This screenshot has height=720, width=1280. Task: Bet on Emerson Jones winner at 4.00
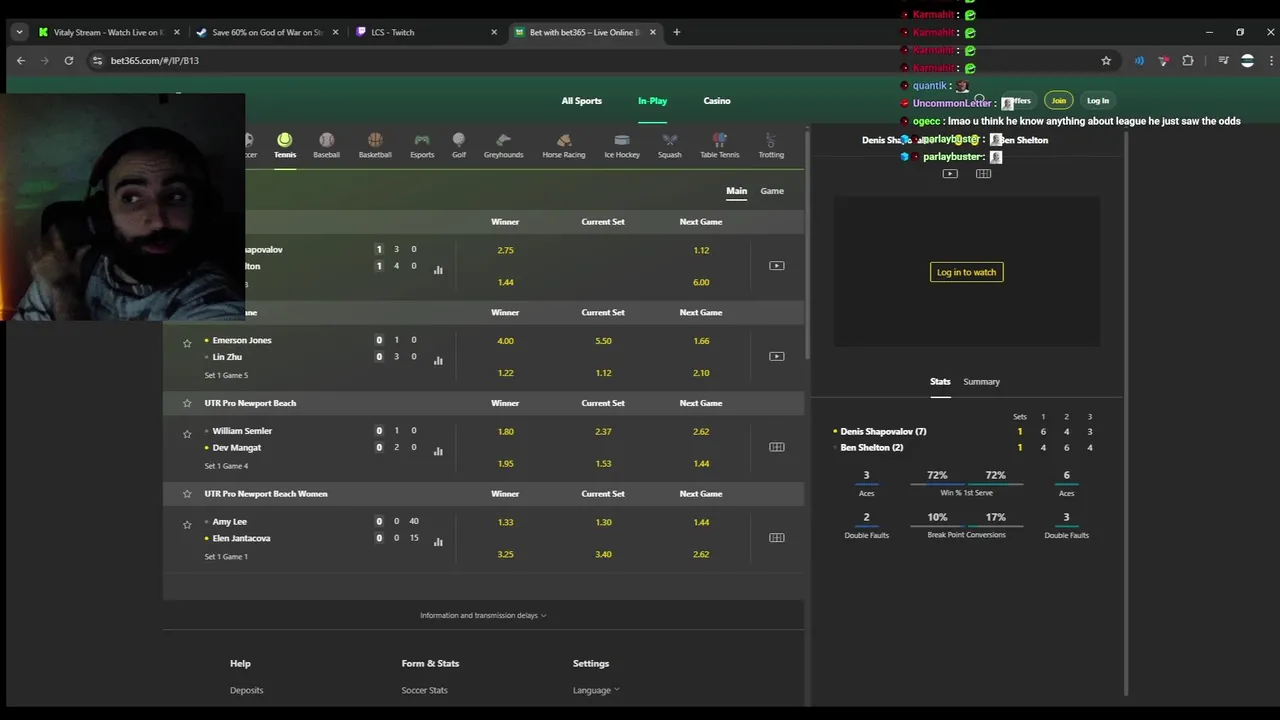point(505,341)
